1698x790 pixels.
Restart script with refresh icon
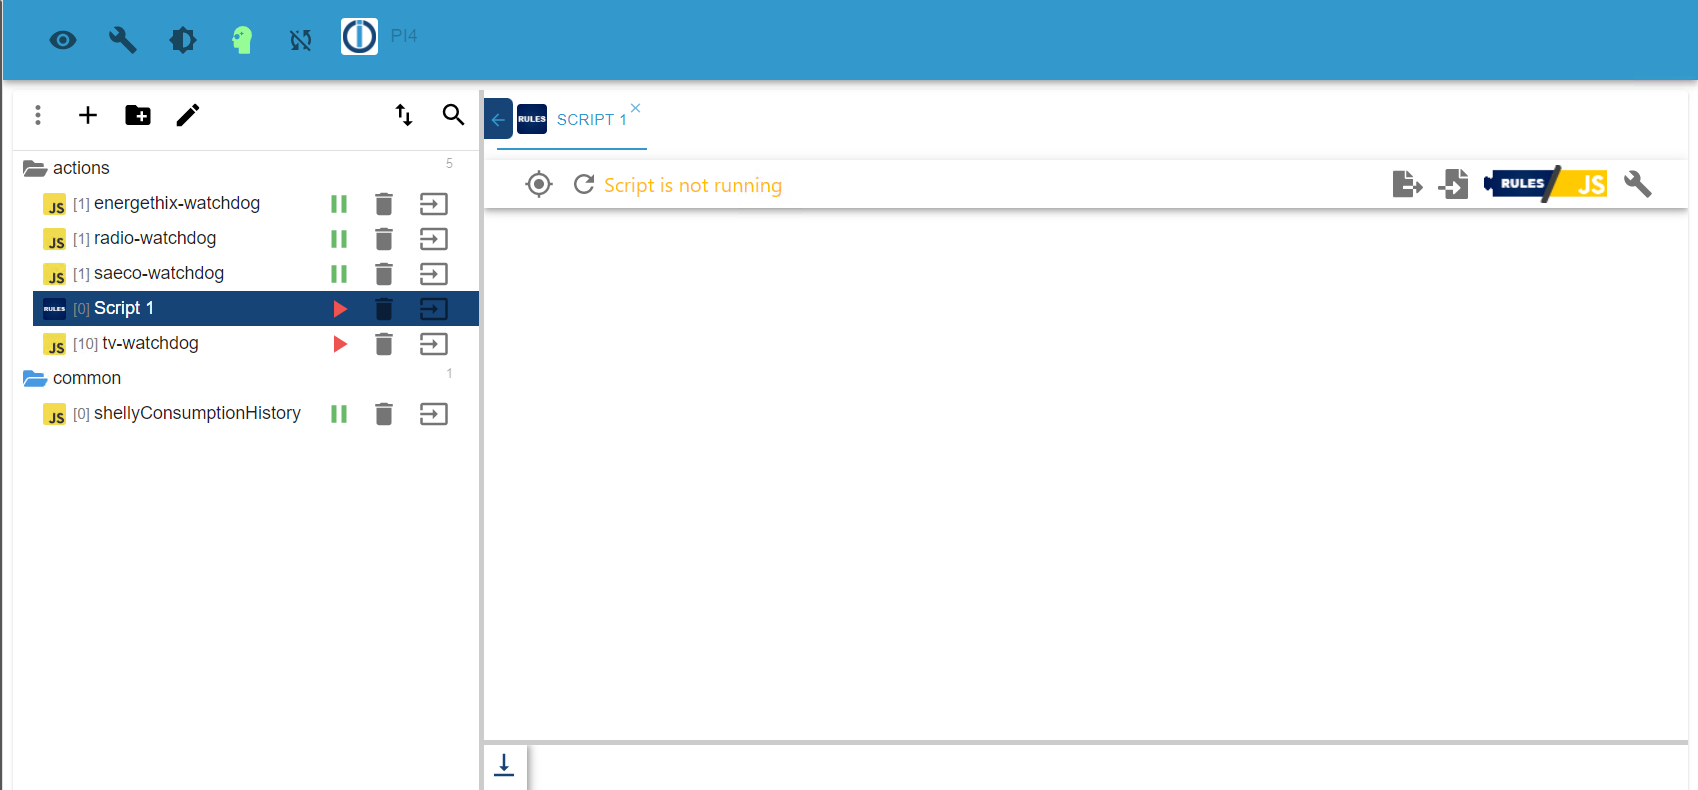(x=584, y=184)
